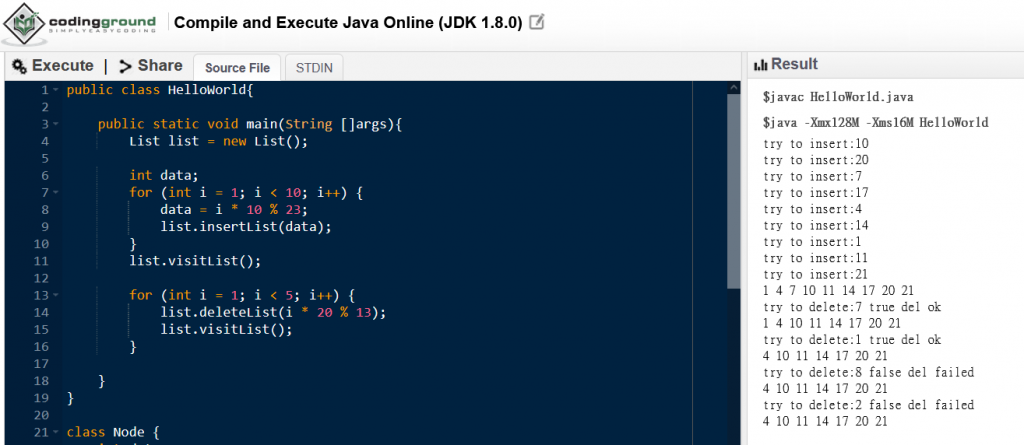Click 'list.visitList();' on line 11

coord(195,261)
